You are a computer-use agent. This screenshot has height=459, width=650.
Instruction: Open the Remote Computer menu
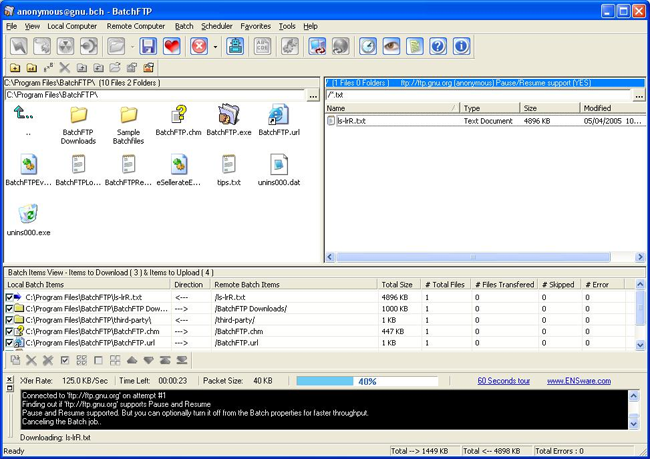[136, 26]
